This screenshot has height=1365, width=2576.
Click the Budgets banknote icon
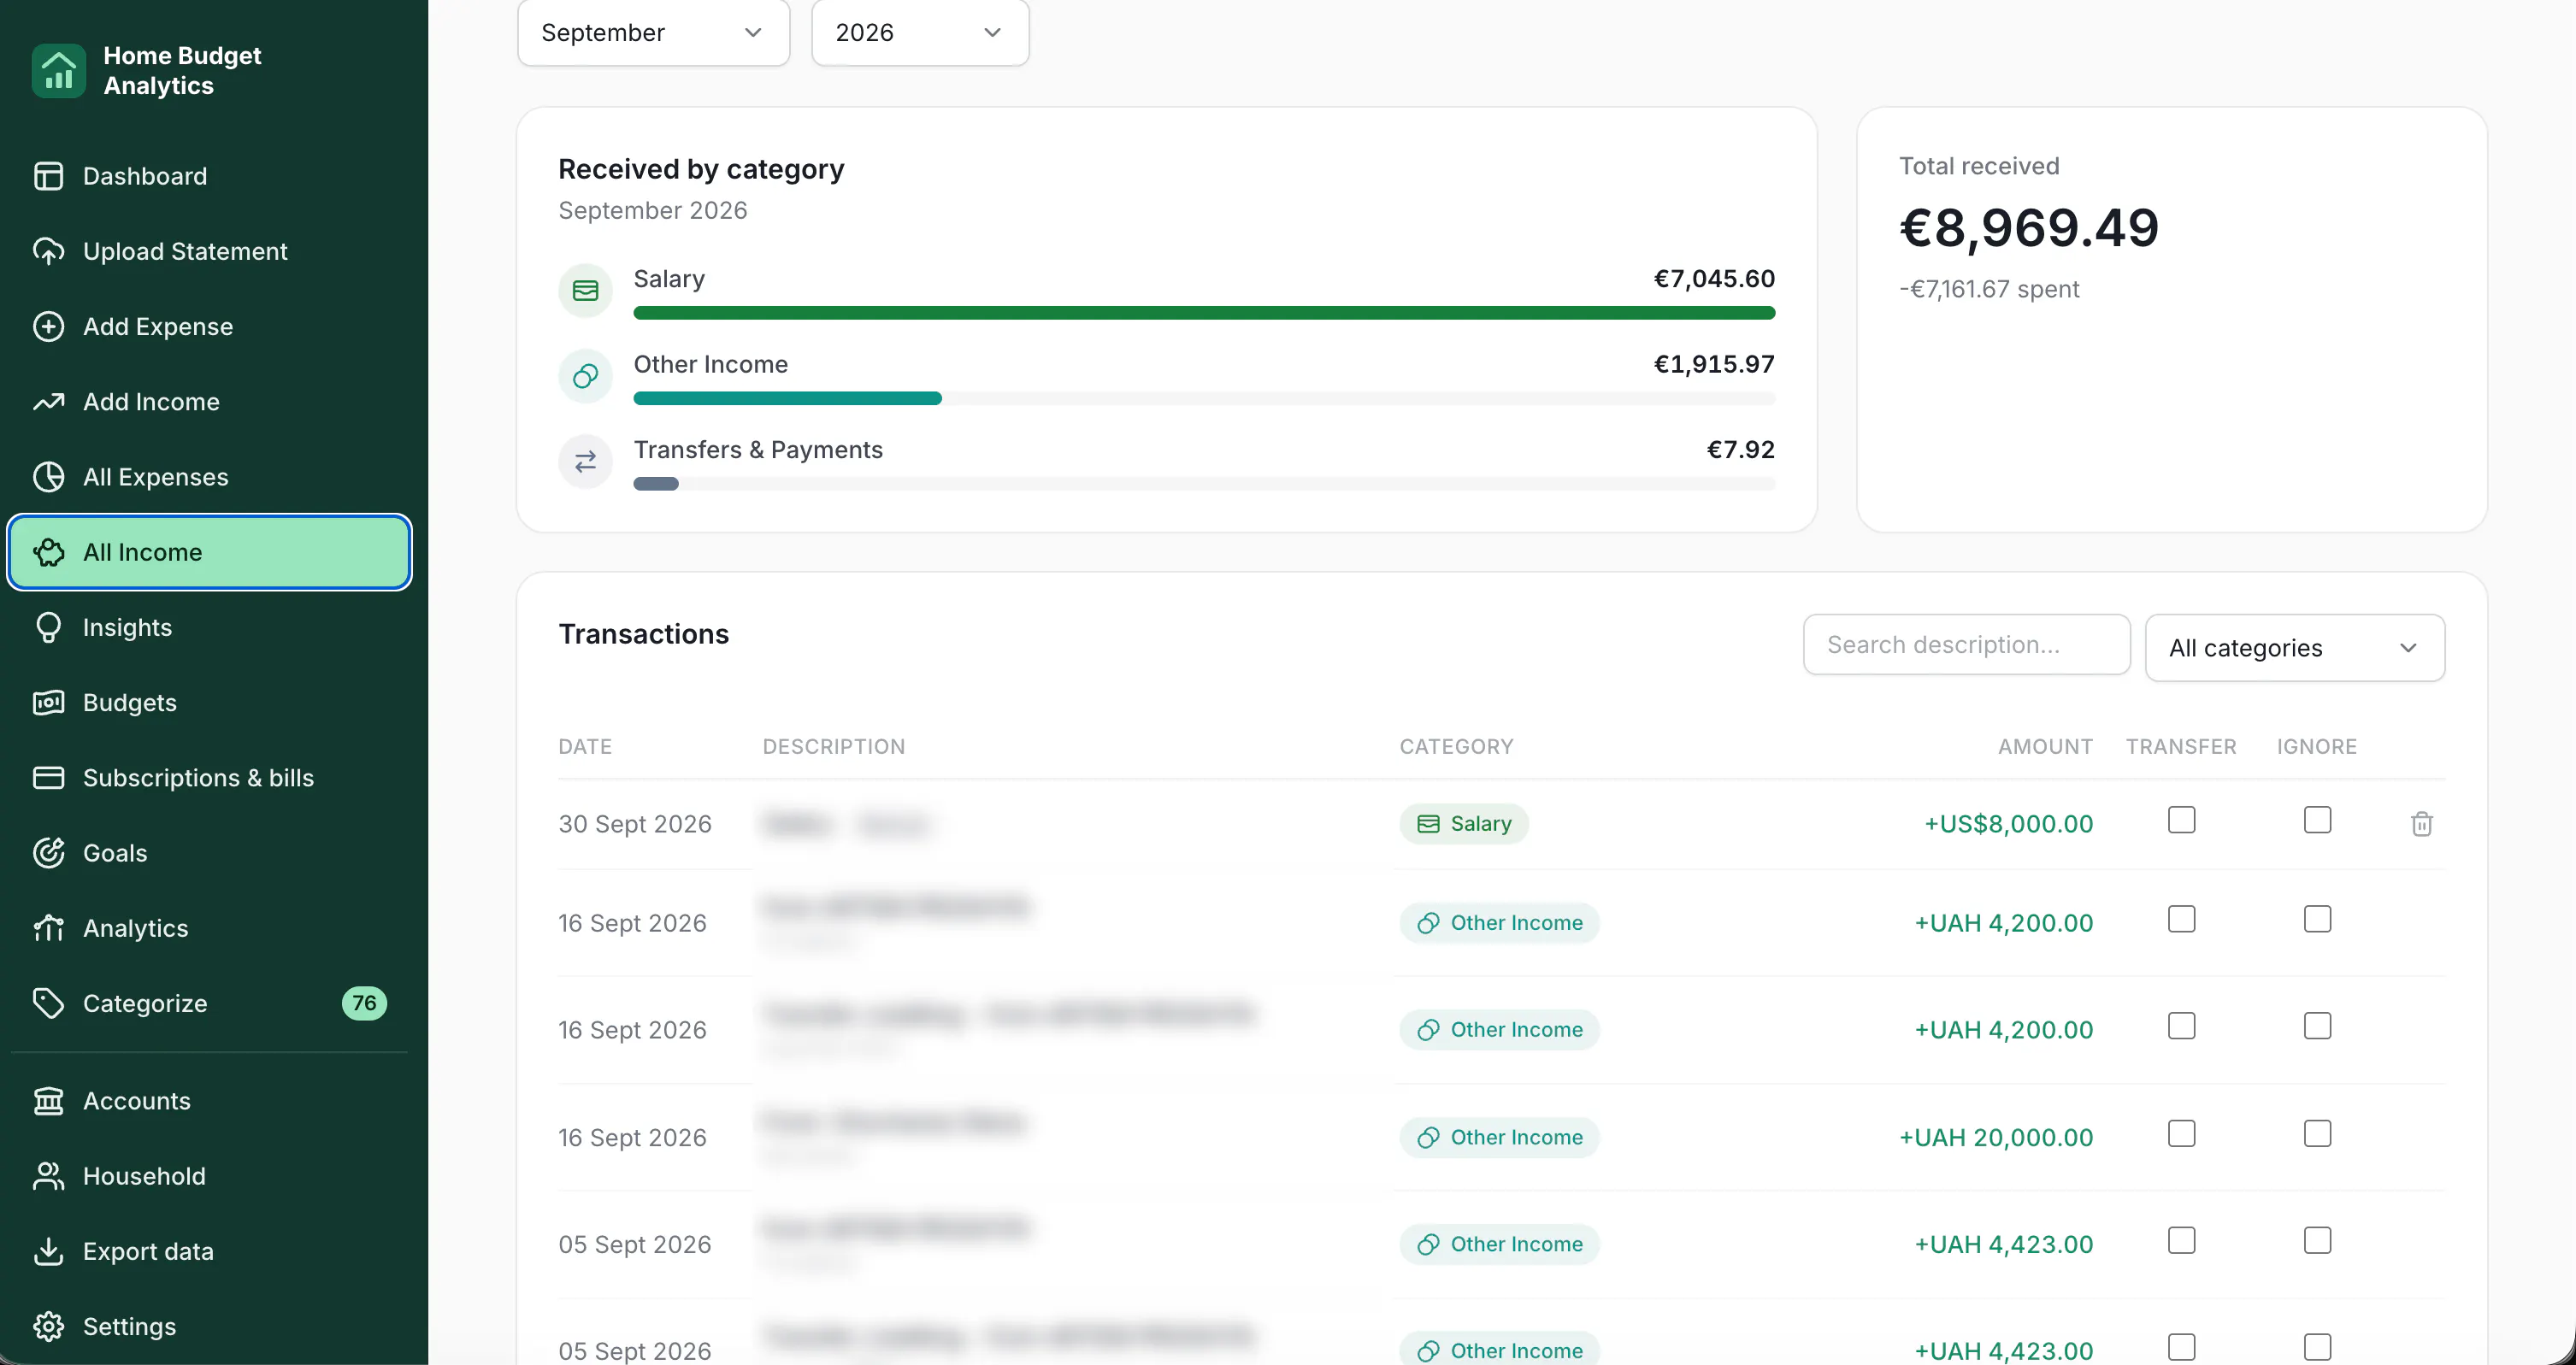tap(48, 703)
